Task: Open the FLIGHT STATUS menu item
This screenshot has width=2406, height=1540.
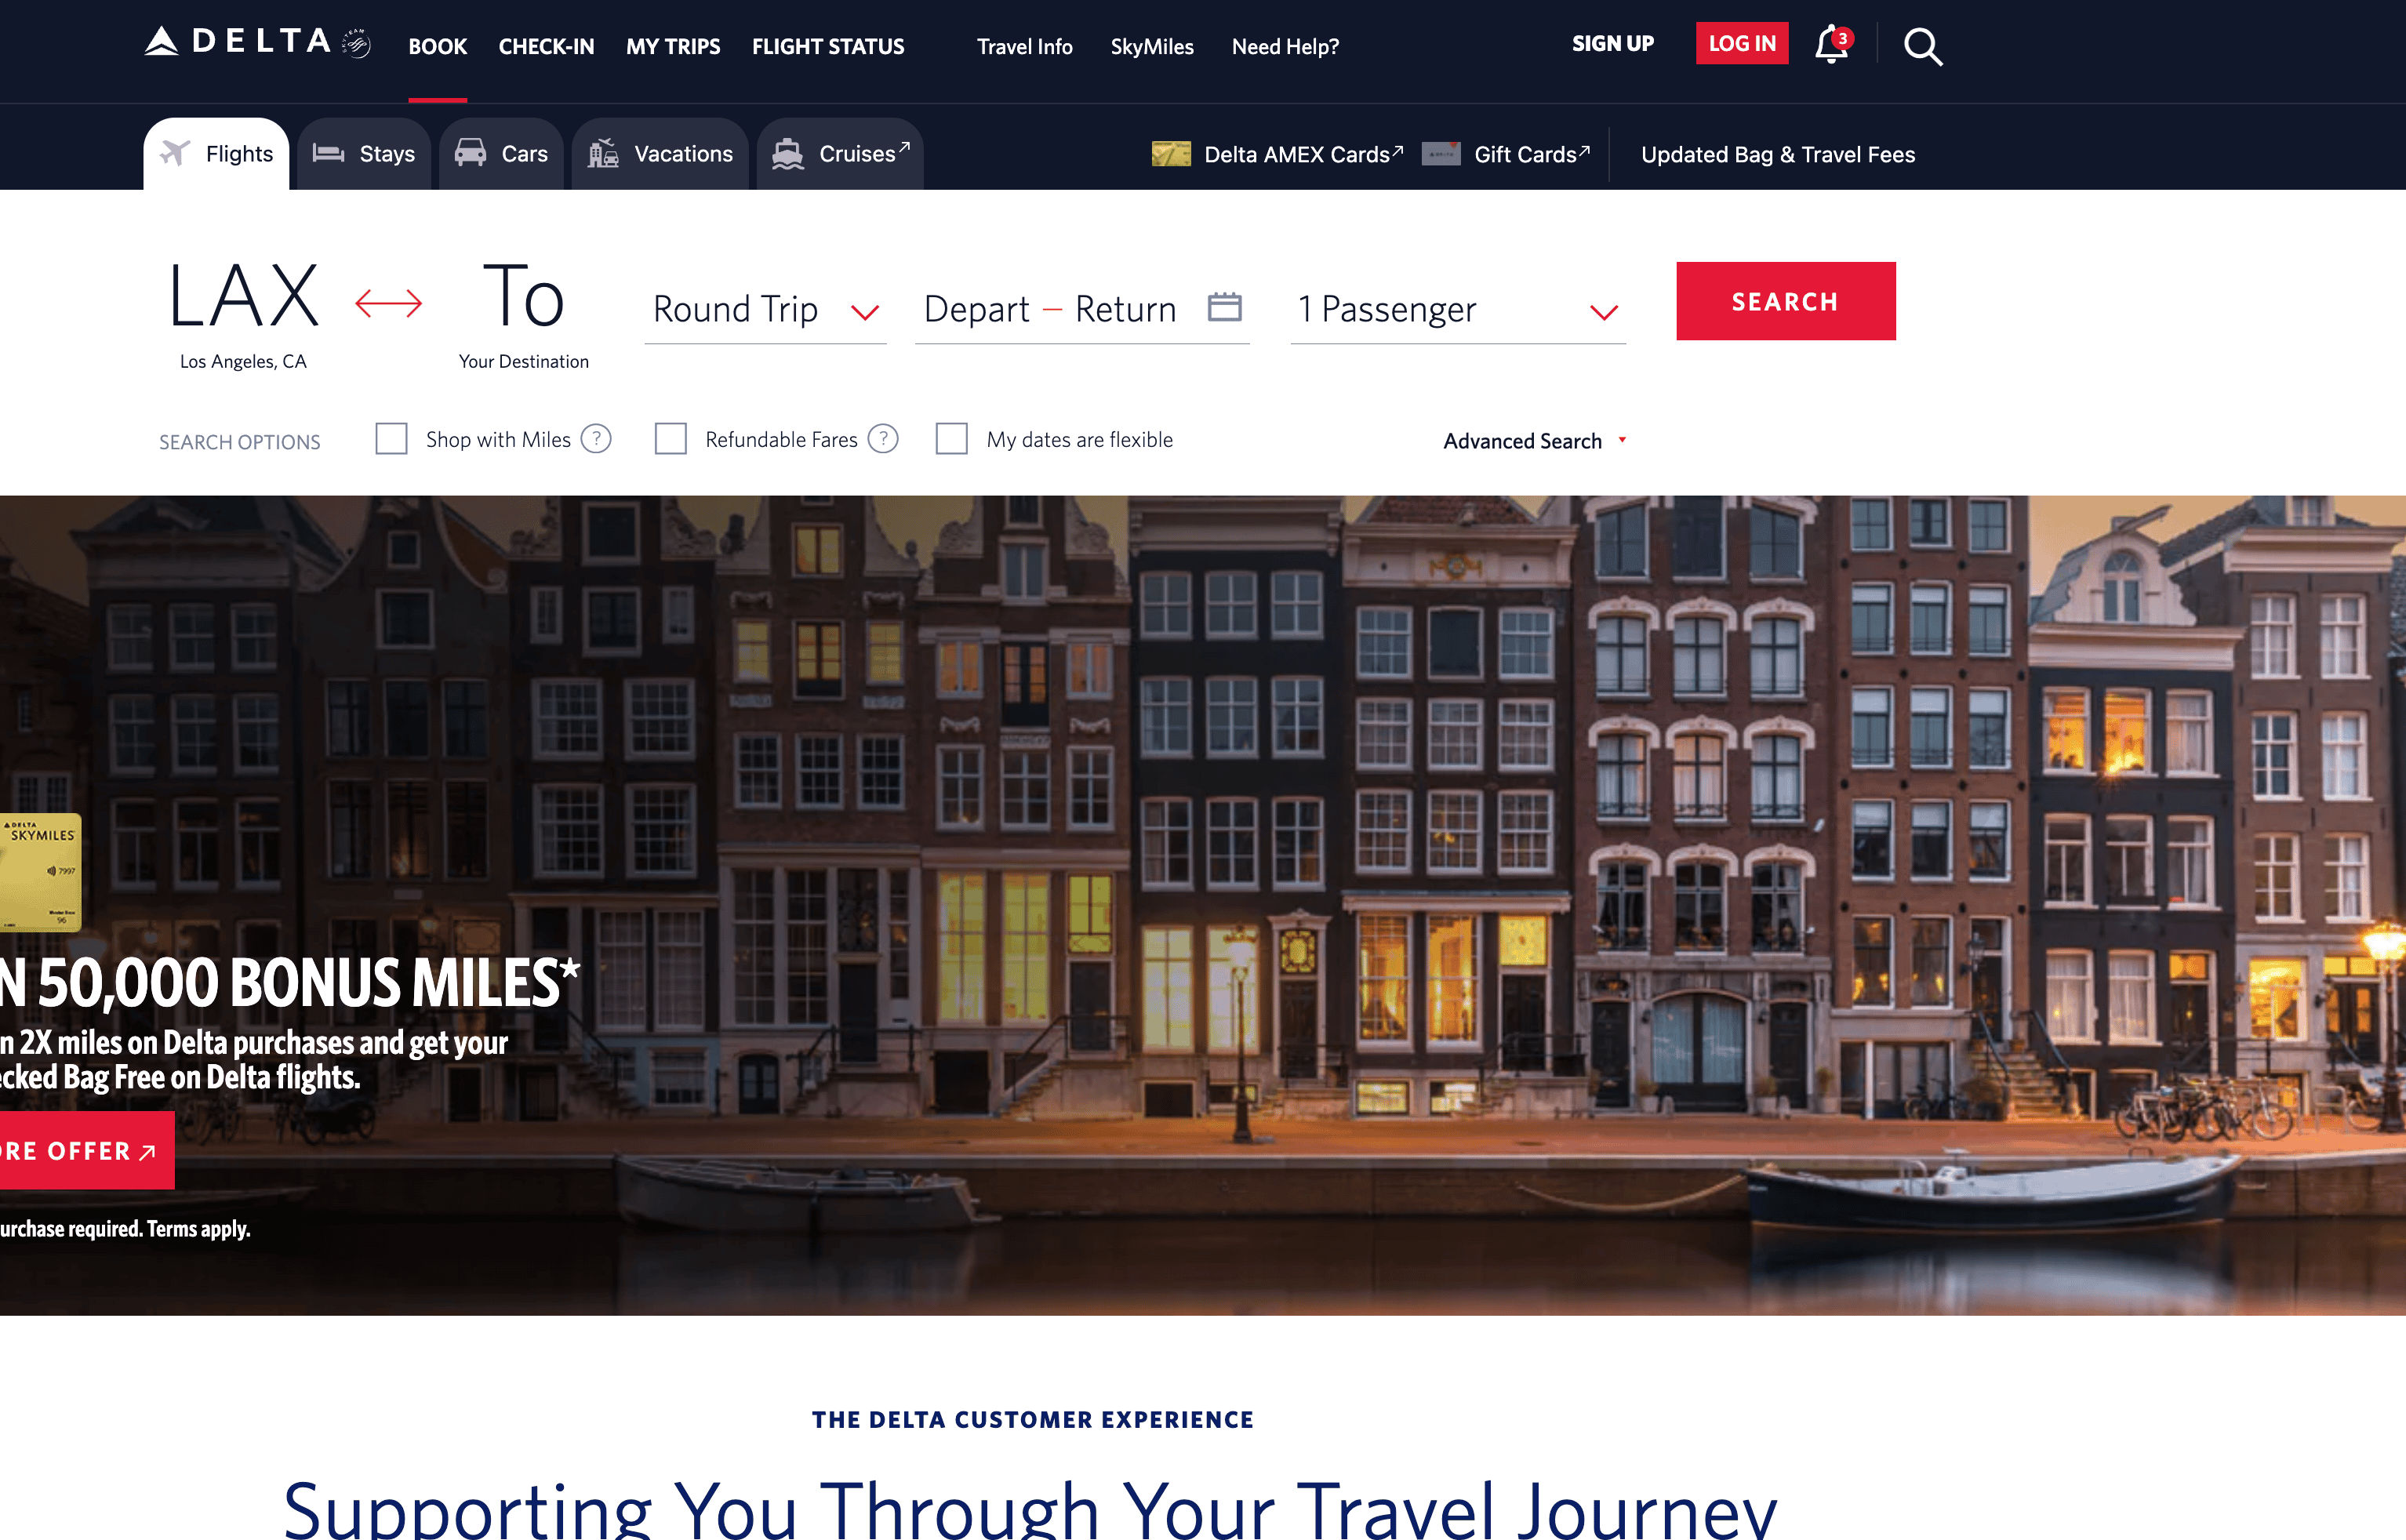Action: 828,47
